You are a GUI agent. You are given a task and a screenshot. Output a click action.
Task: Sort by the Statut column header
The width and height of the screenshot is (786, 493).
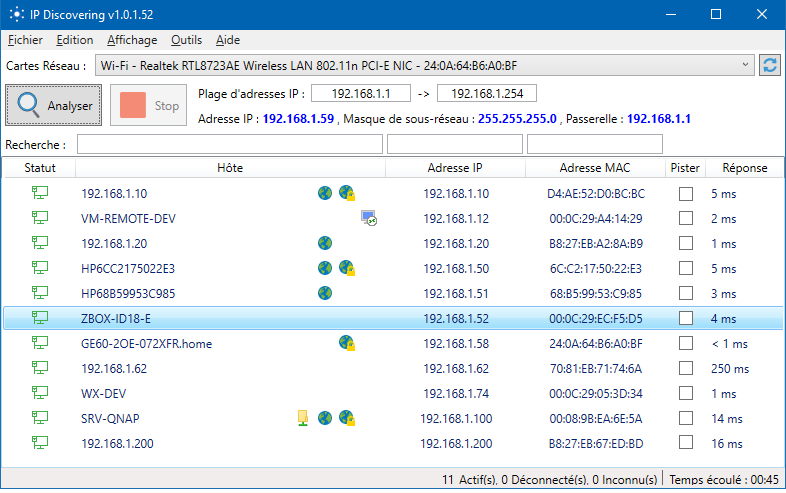pyautogui.click(x=40, y=168)
